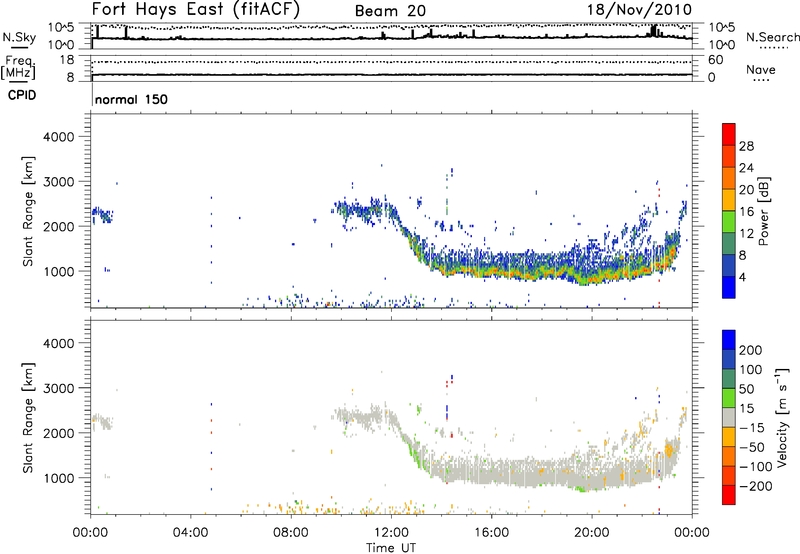Click the 'Freq. [MHz]' axis label
This screenshot has height=554, width=800.
[18, 68]
